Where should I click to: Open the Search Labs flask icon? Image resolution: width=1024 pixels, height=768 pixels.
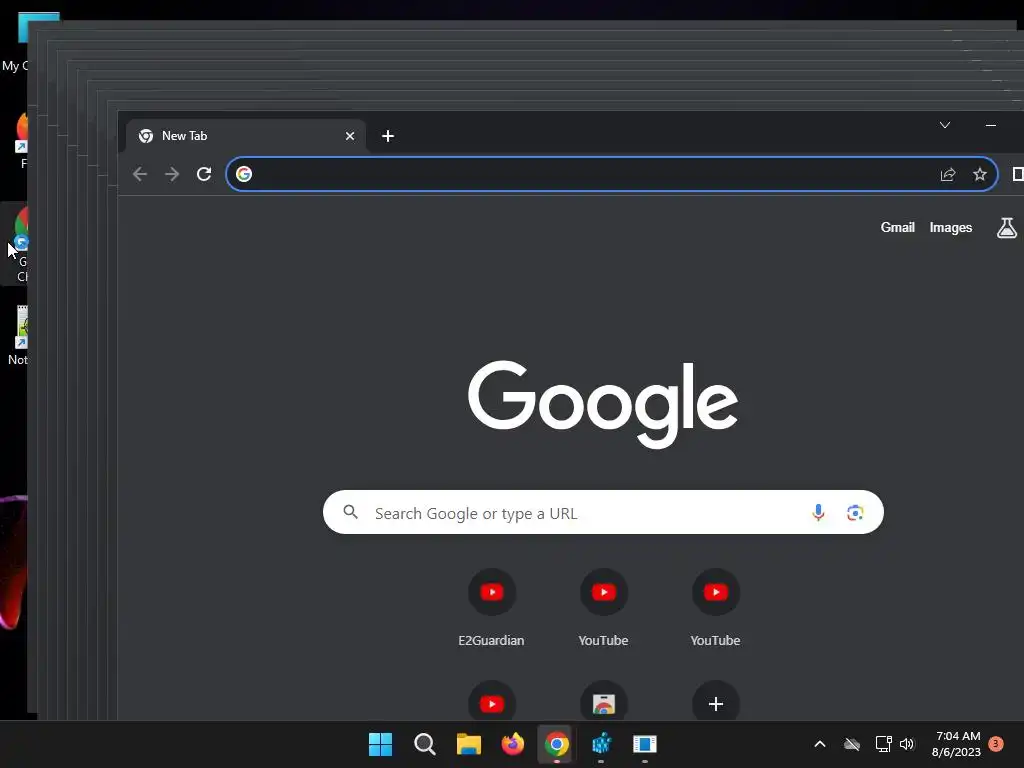coord(1006,228)
